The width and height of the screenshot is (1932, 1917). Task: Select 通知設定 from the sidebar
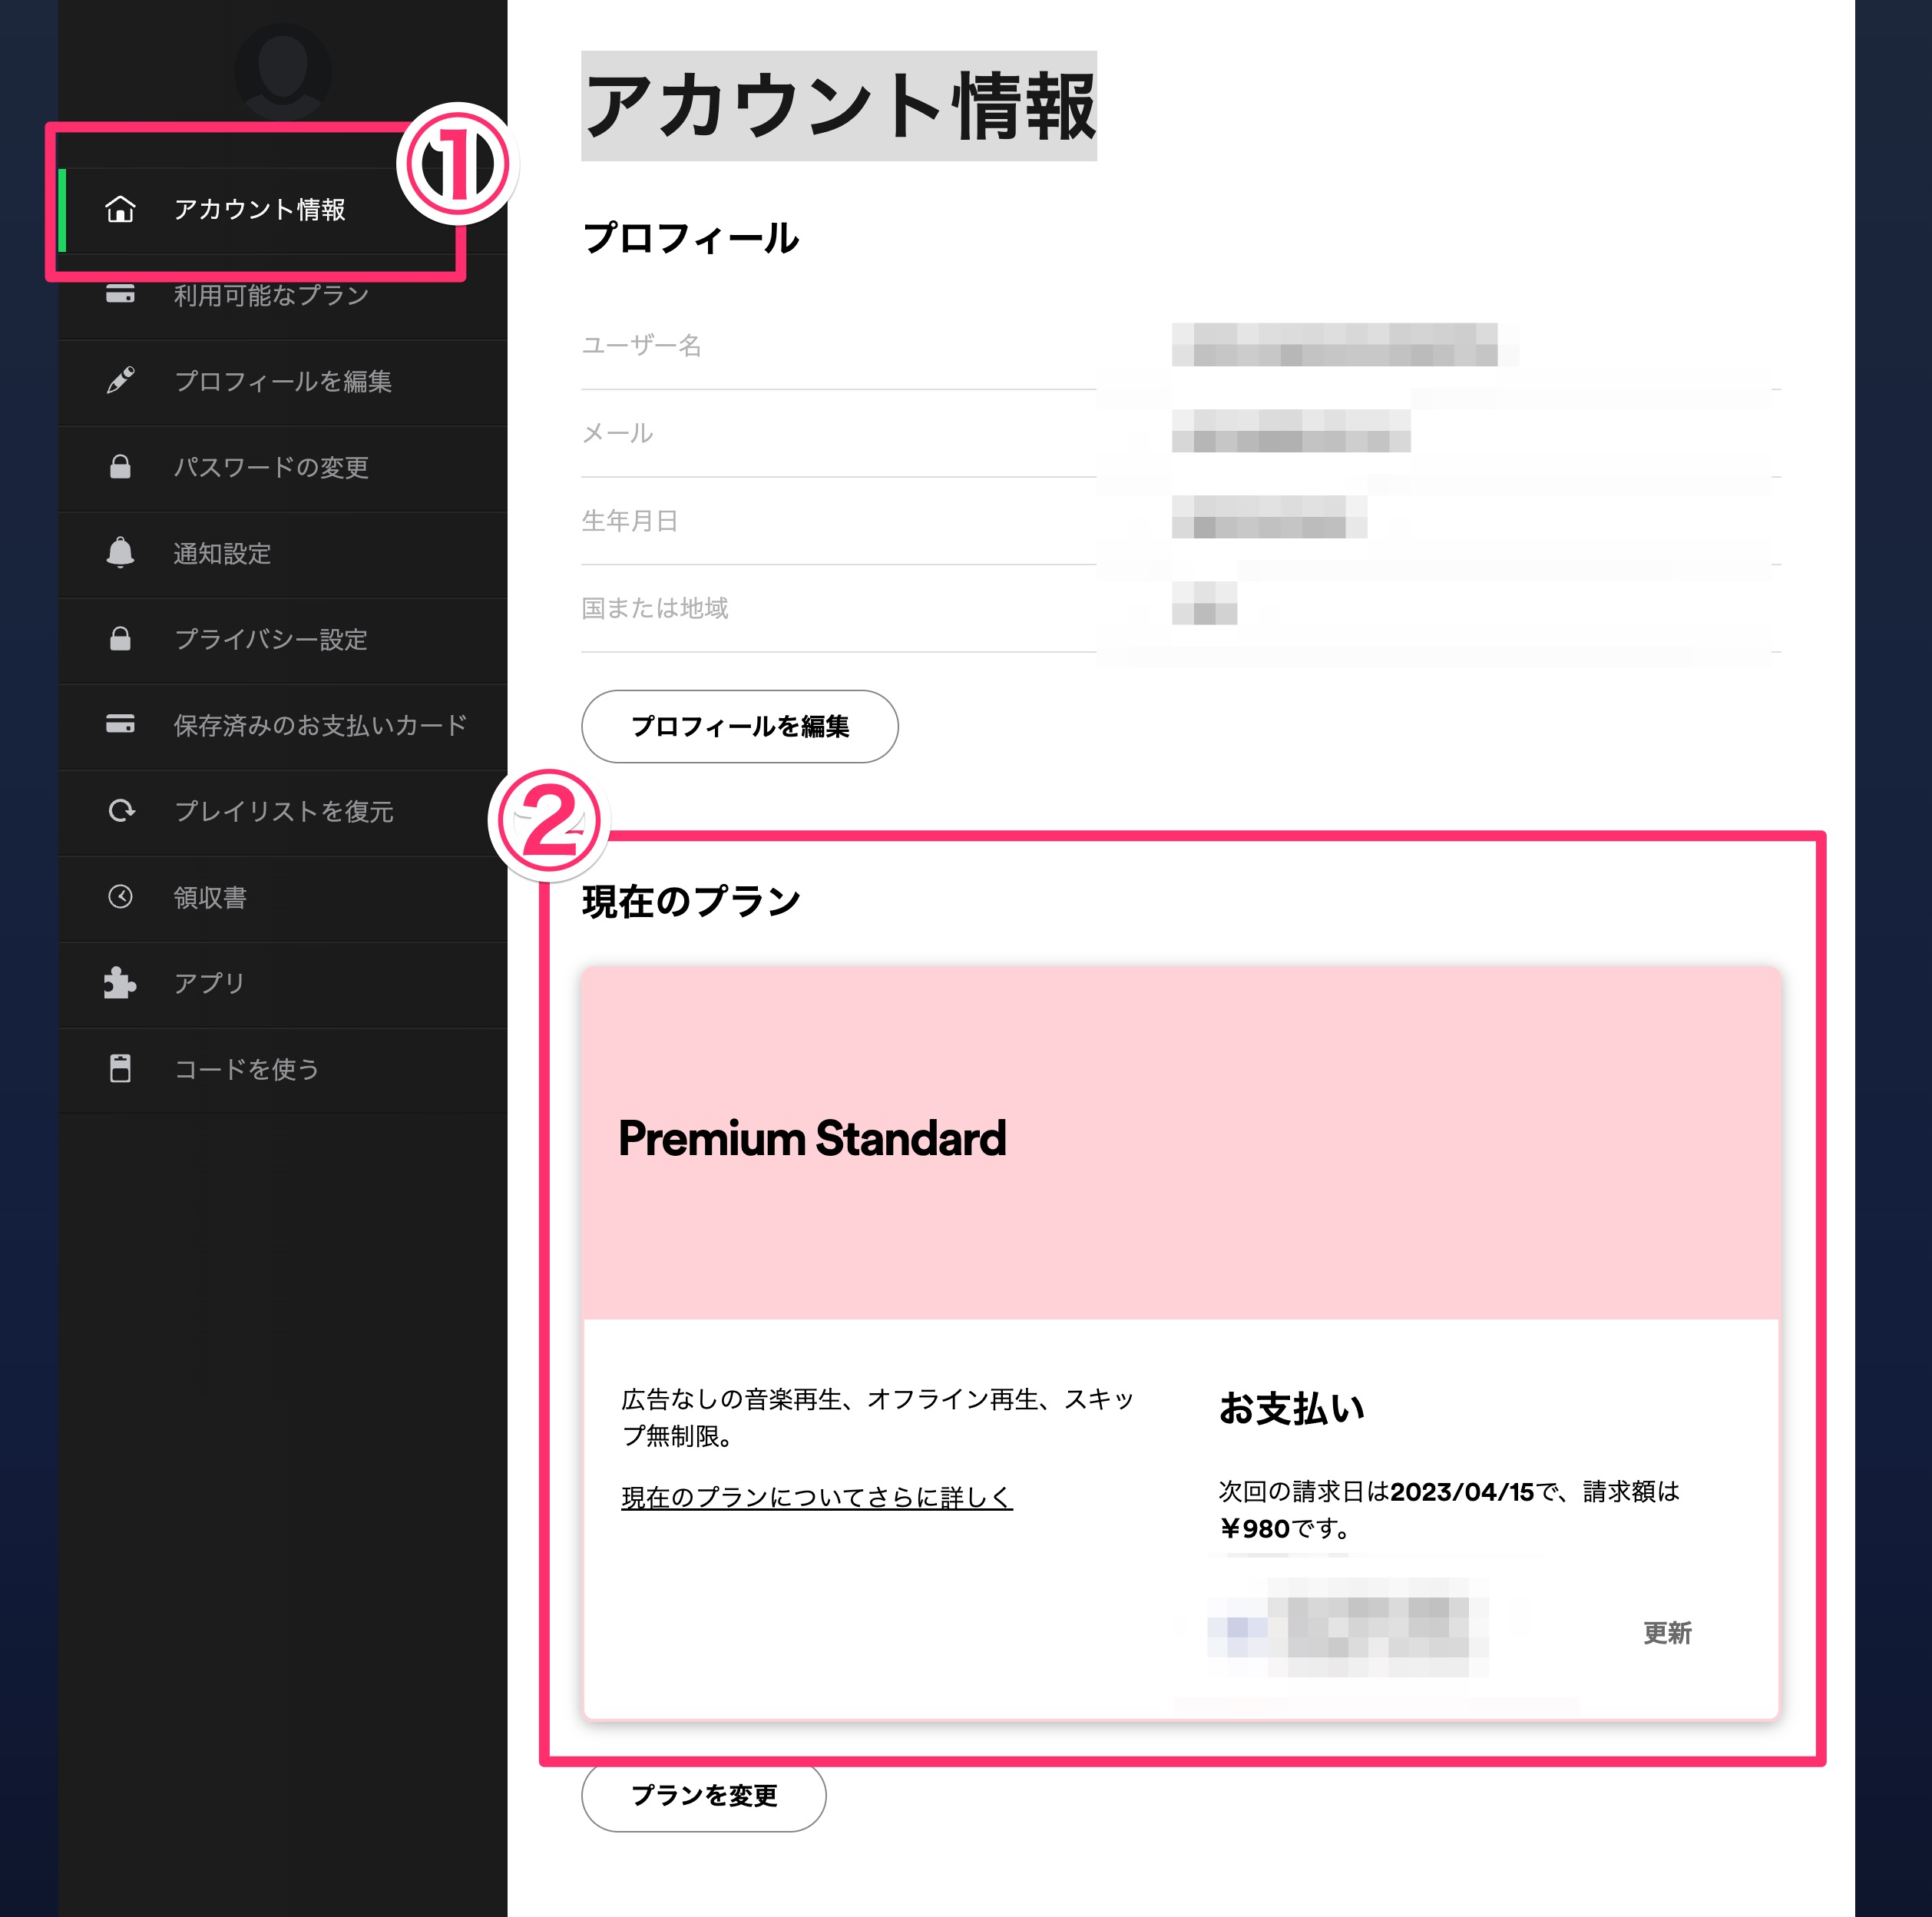[x=222, y=554]
